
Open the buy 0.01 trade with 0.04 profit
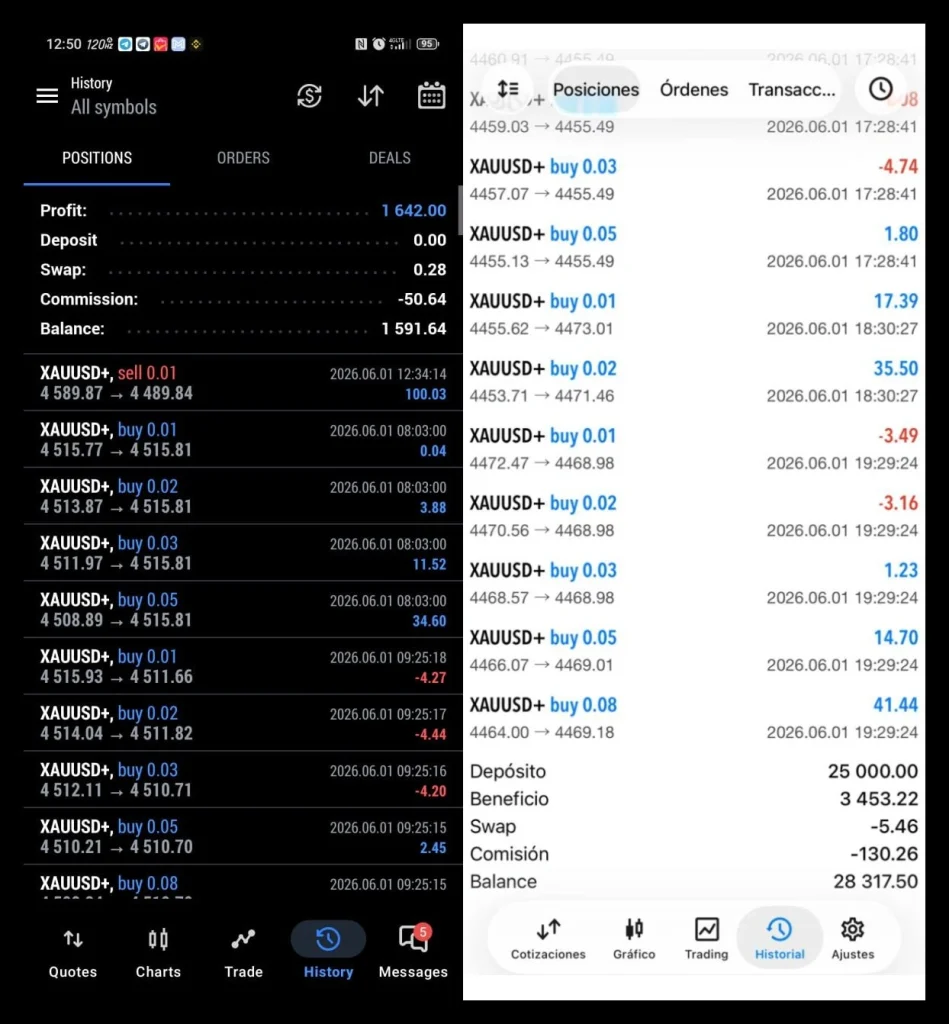click(243, 440)
